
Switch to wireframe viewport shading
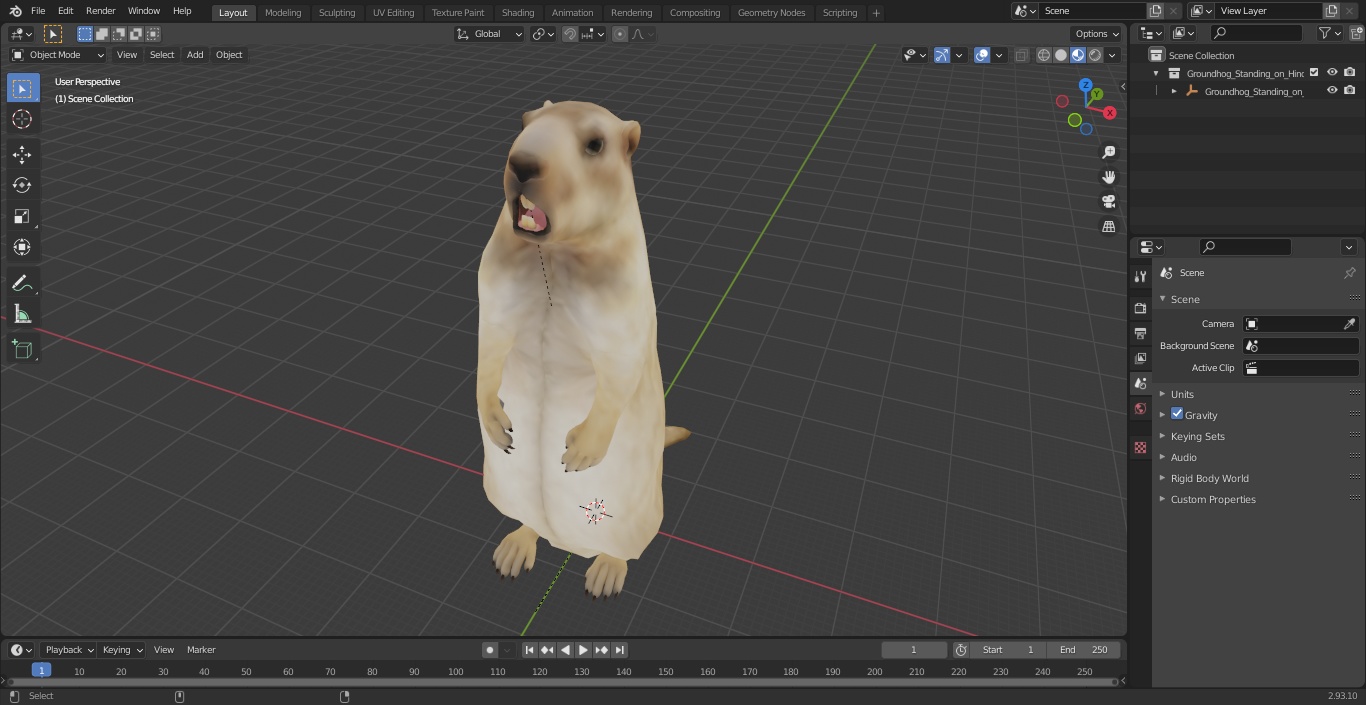(1043, 55)
